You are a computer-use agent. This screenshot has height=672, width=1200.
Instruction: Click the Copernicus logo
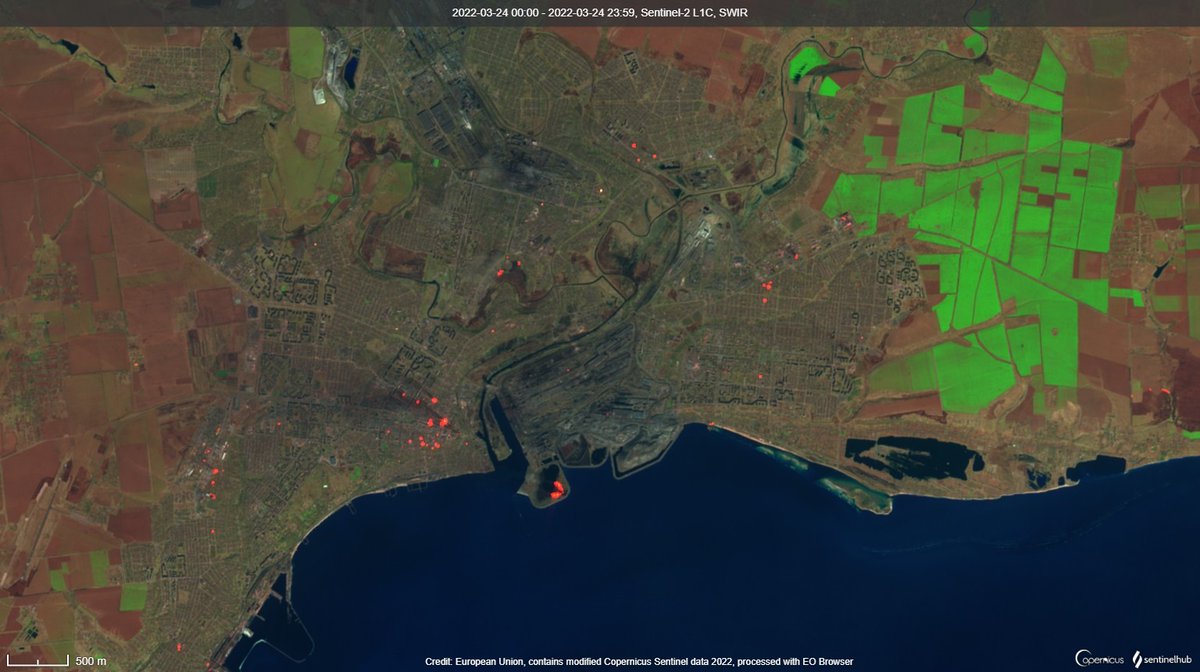(x=1100, y=658)
